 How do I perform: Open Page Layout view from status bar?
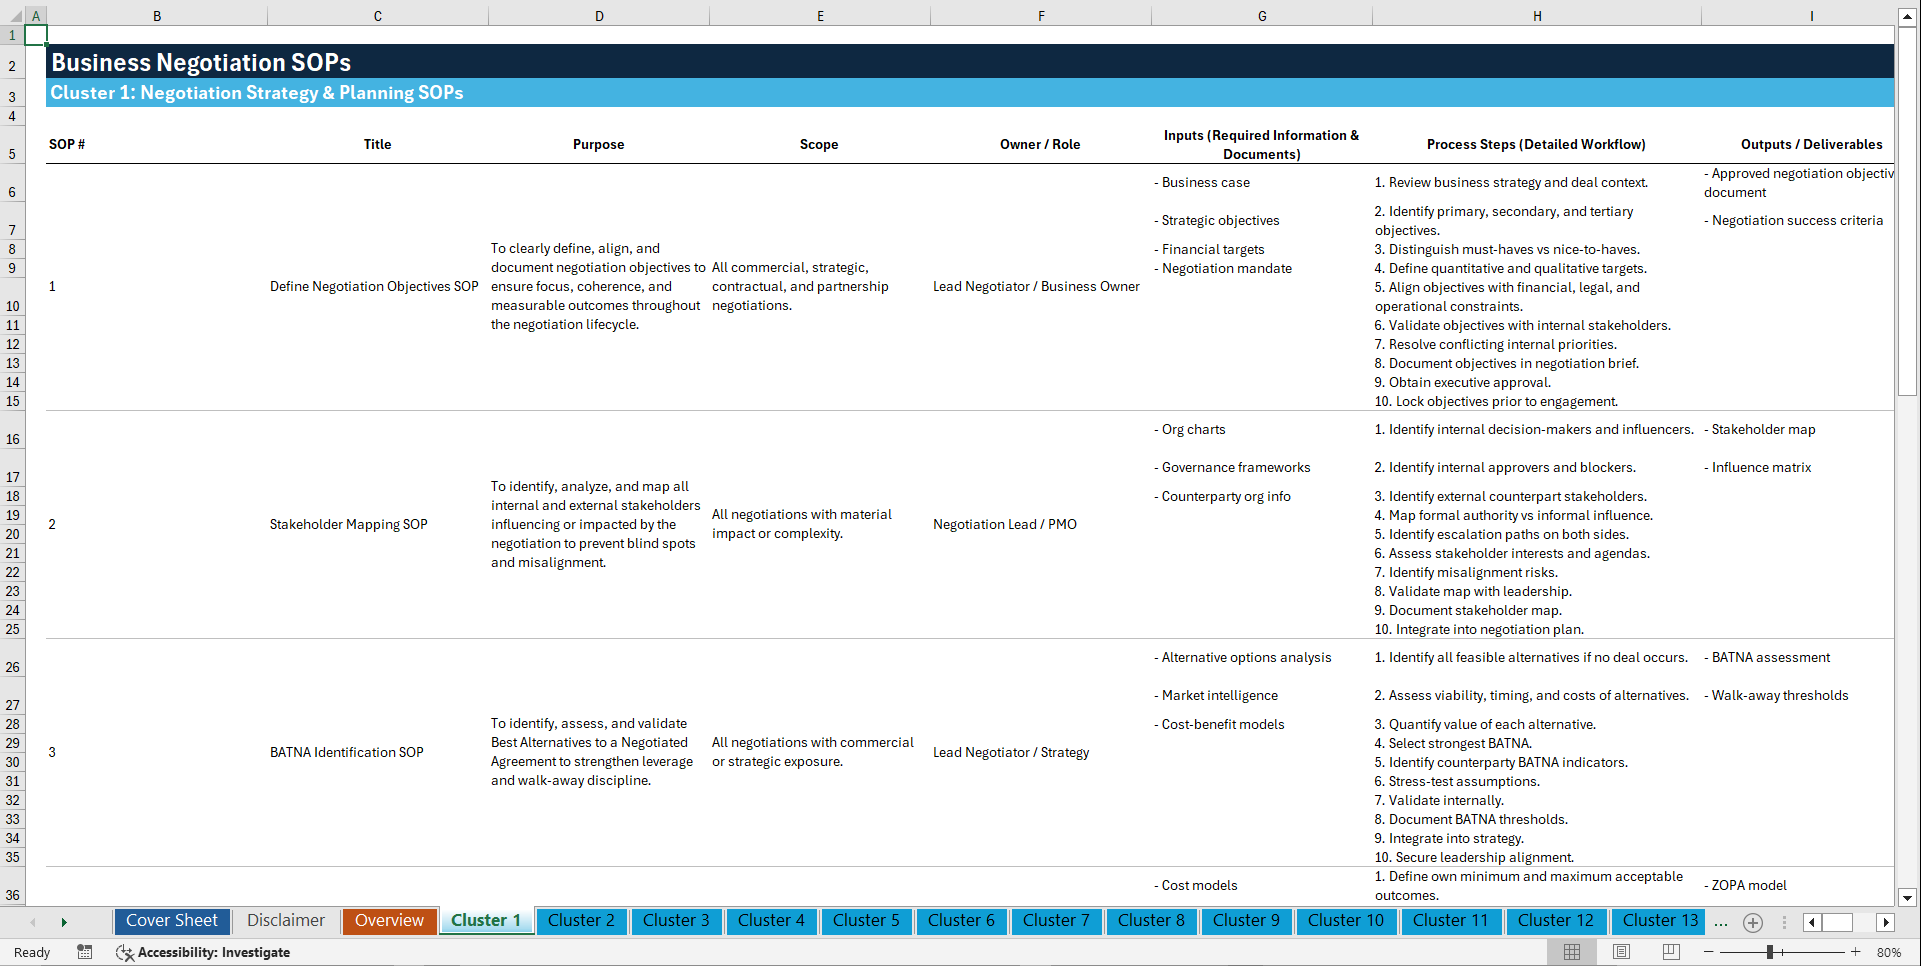[x=1620, y=952]
